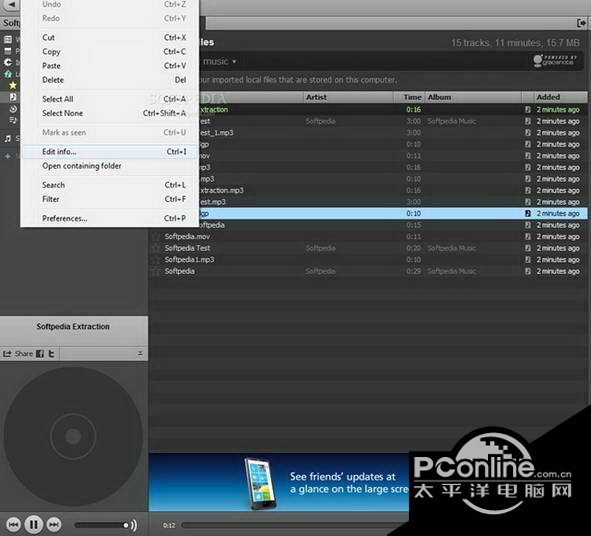591x536 pixels.
Task: Click the plus icon to add a playlist
Action: pyautogui.click(x=8, y=156)
